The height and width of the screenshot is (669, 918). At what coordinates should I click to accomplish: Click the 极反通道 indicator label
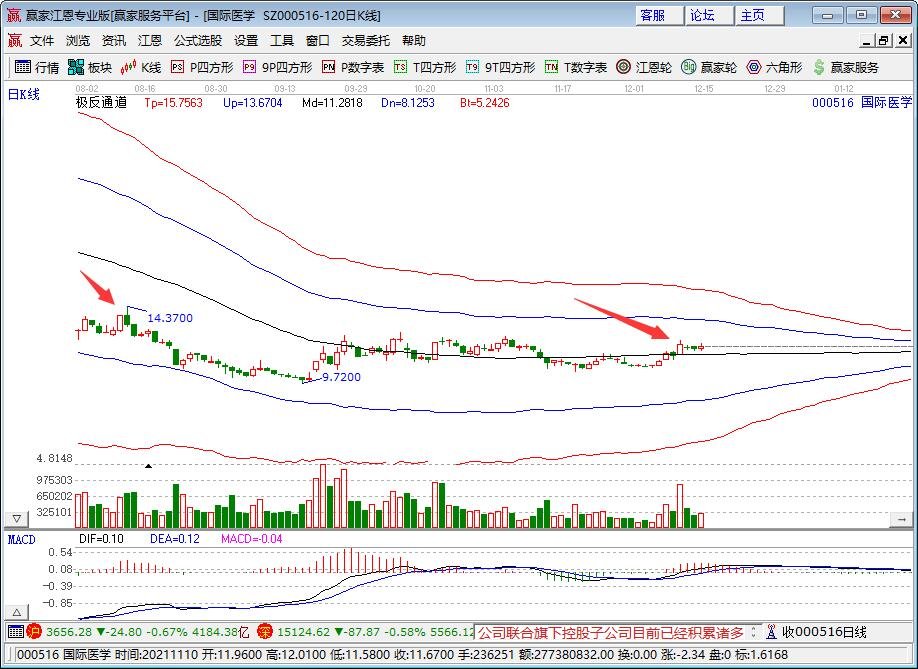101,103
